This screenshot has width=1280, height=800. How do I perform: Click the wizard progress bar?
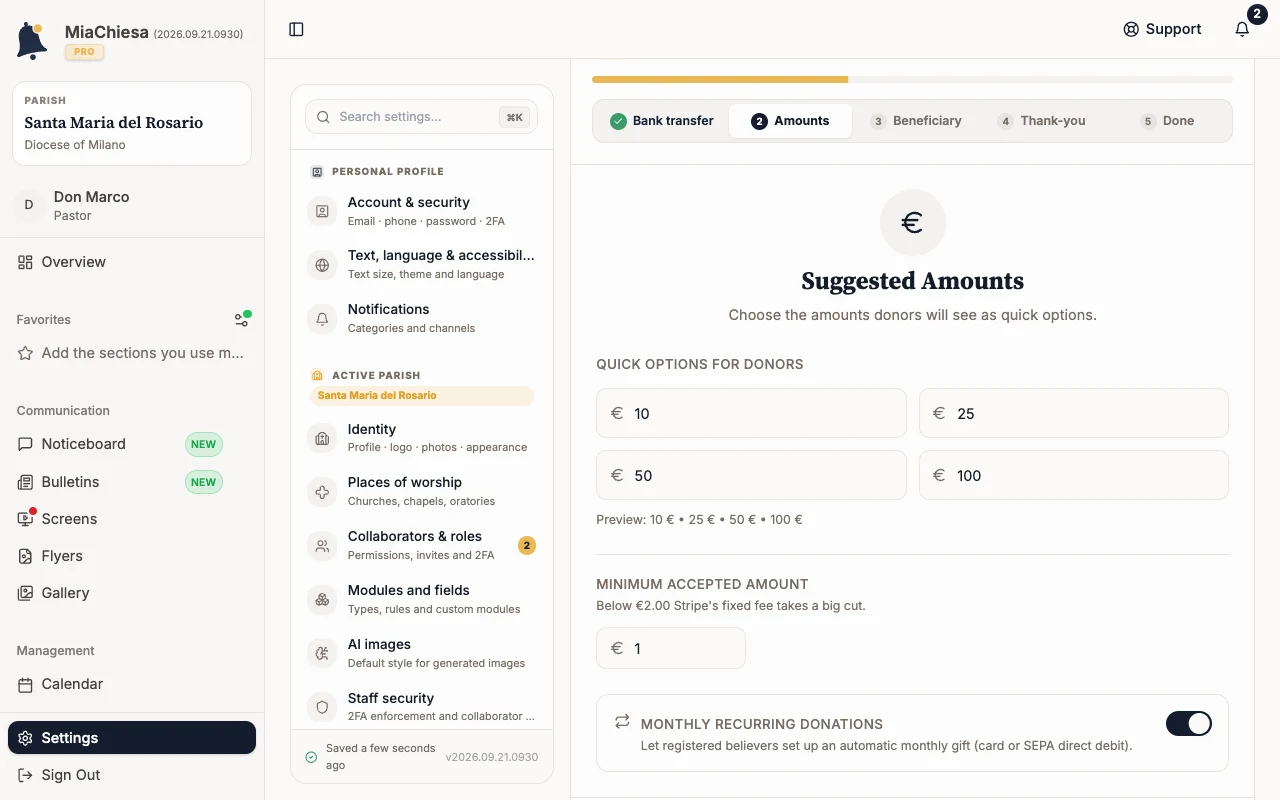click(912, 79)
